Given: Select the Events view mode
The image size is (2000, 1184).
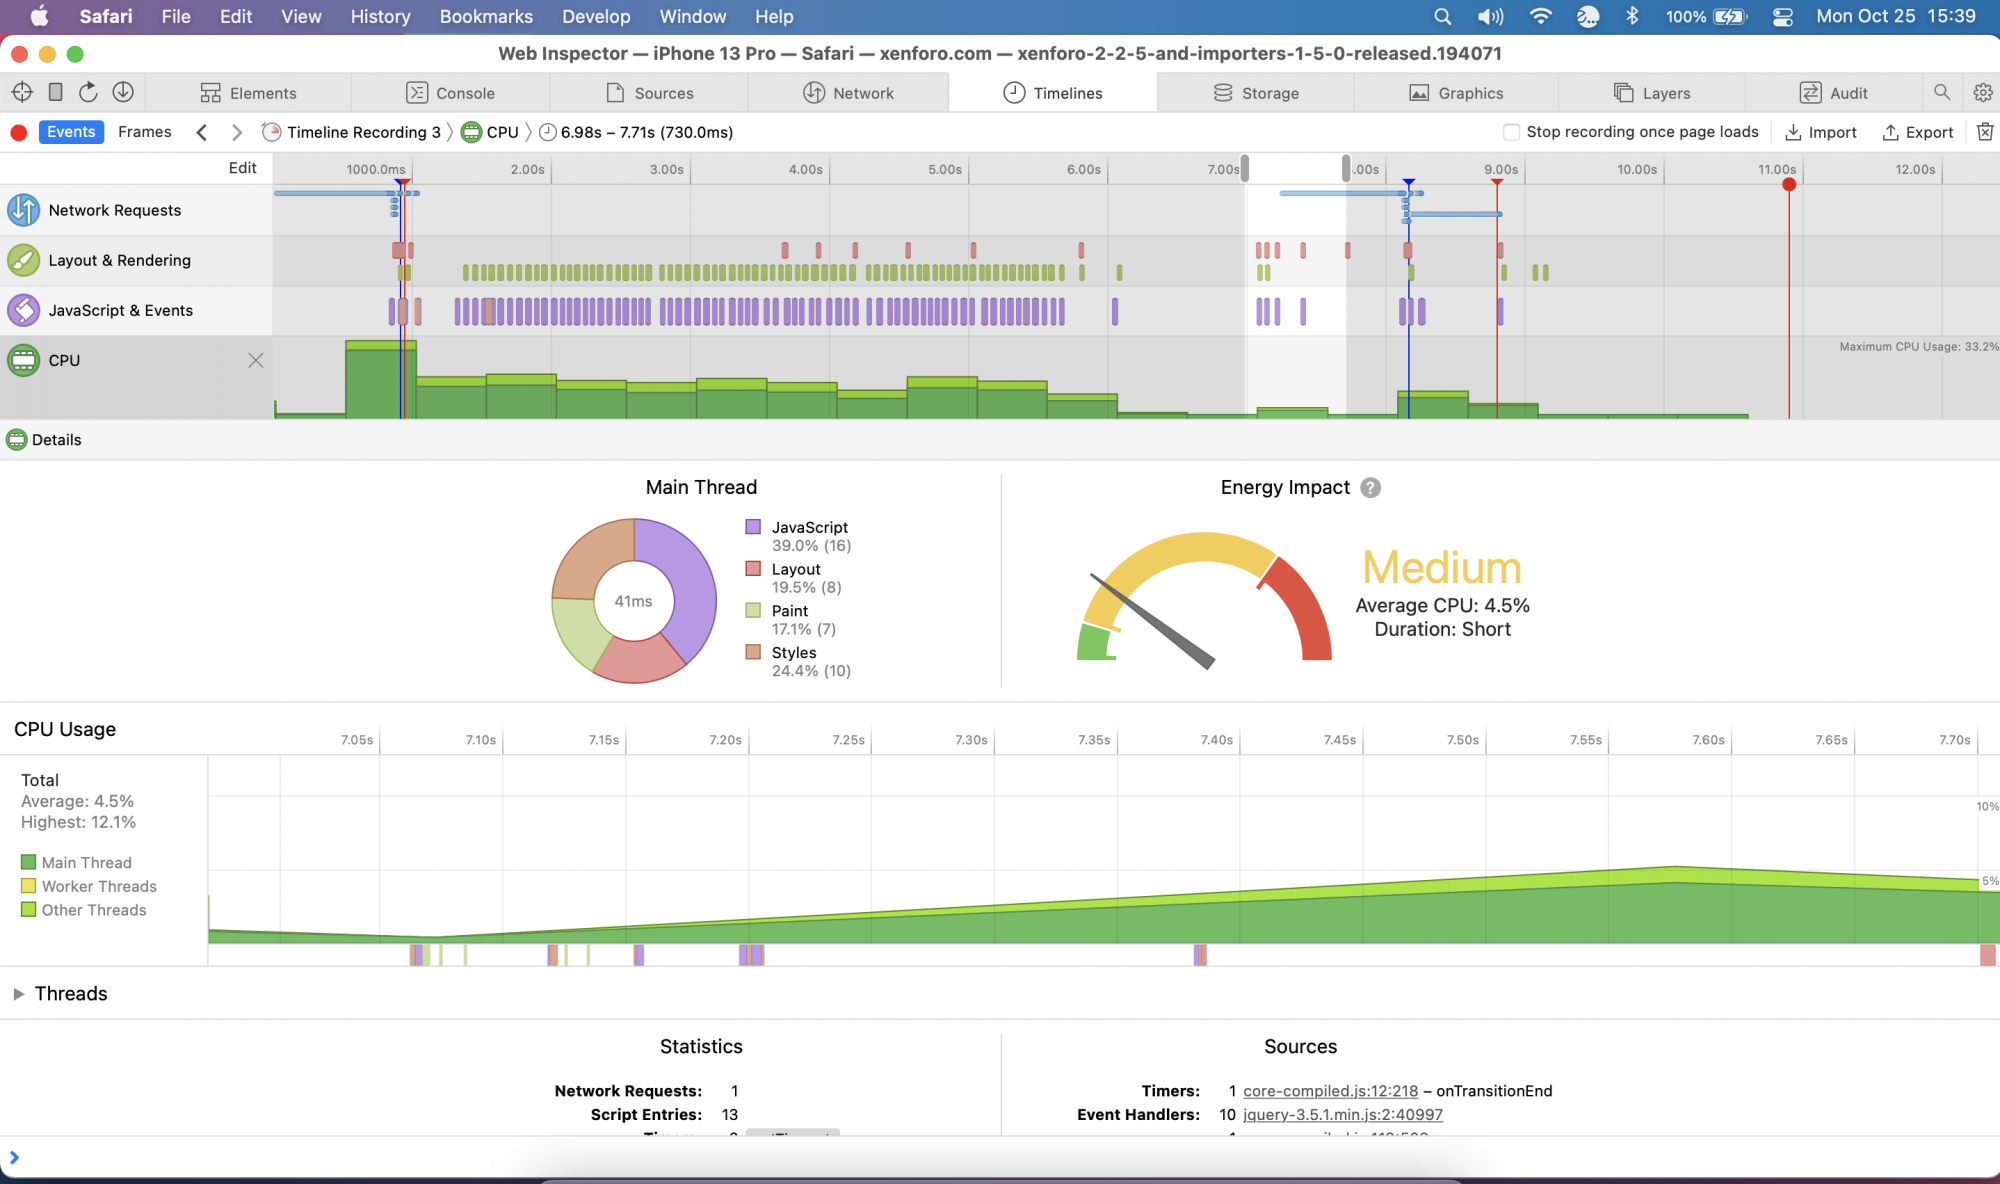Looking at the screenshot, I should (71, 132).
